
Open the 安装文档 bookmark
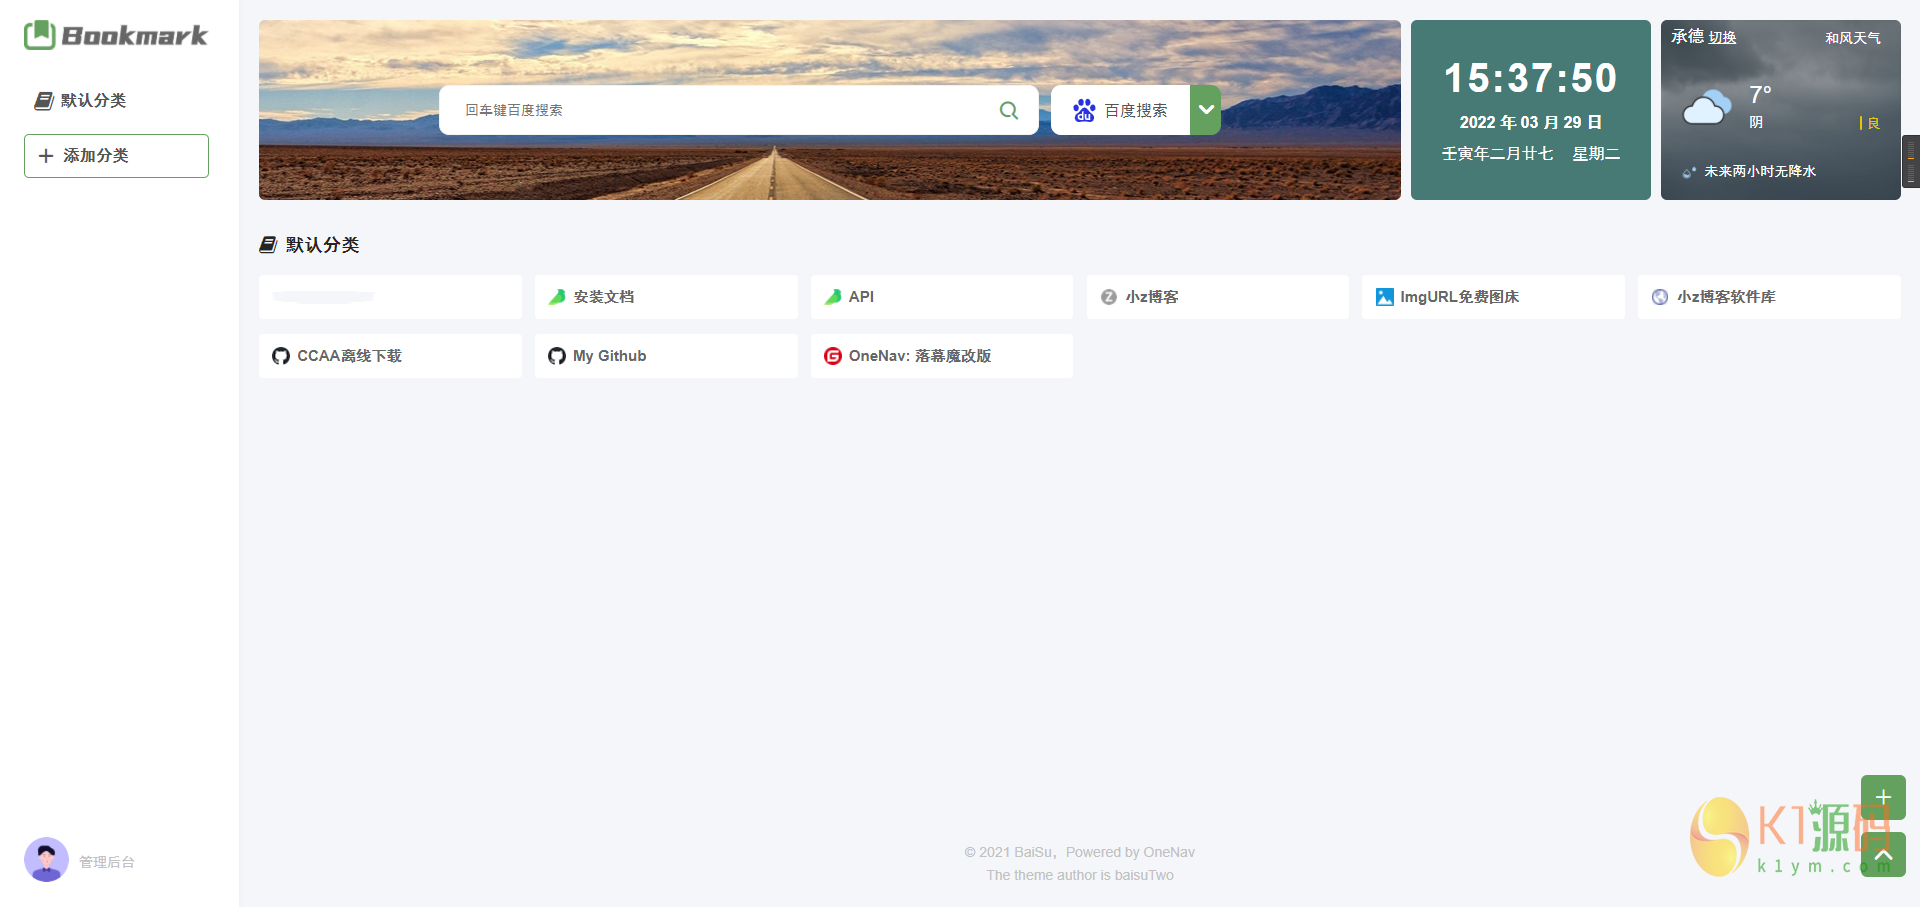pyautogui.click(x=666, y=297)
